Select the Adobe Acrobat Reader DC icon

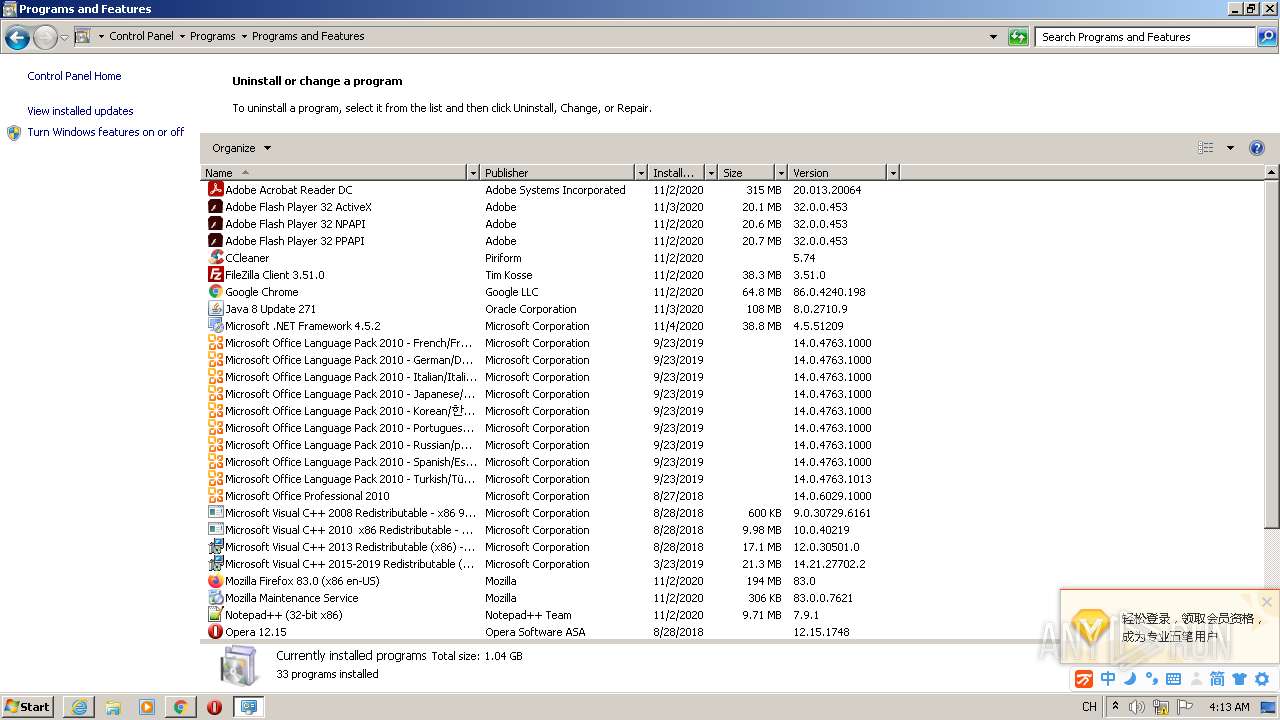(x=215, y=190)
